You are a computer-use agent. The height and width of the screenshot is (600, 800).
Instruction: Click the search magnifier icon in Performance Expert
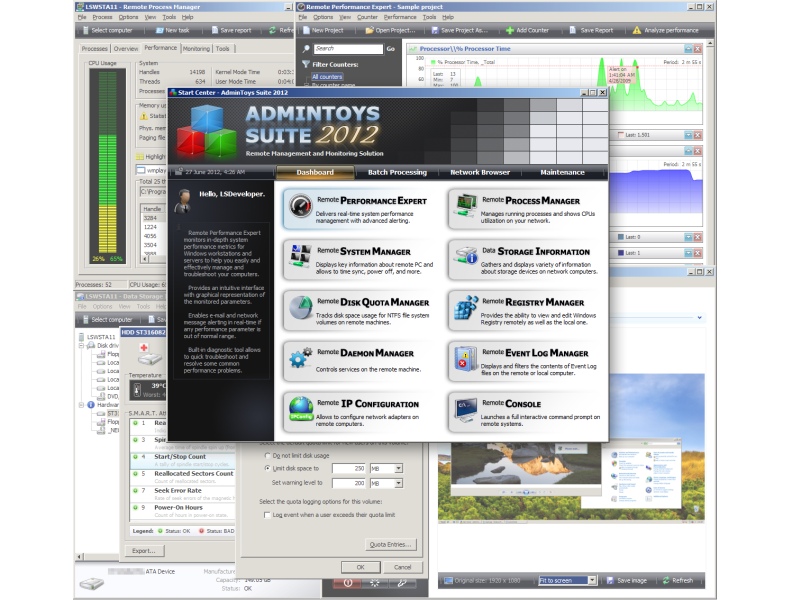(x=306, y=49)
